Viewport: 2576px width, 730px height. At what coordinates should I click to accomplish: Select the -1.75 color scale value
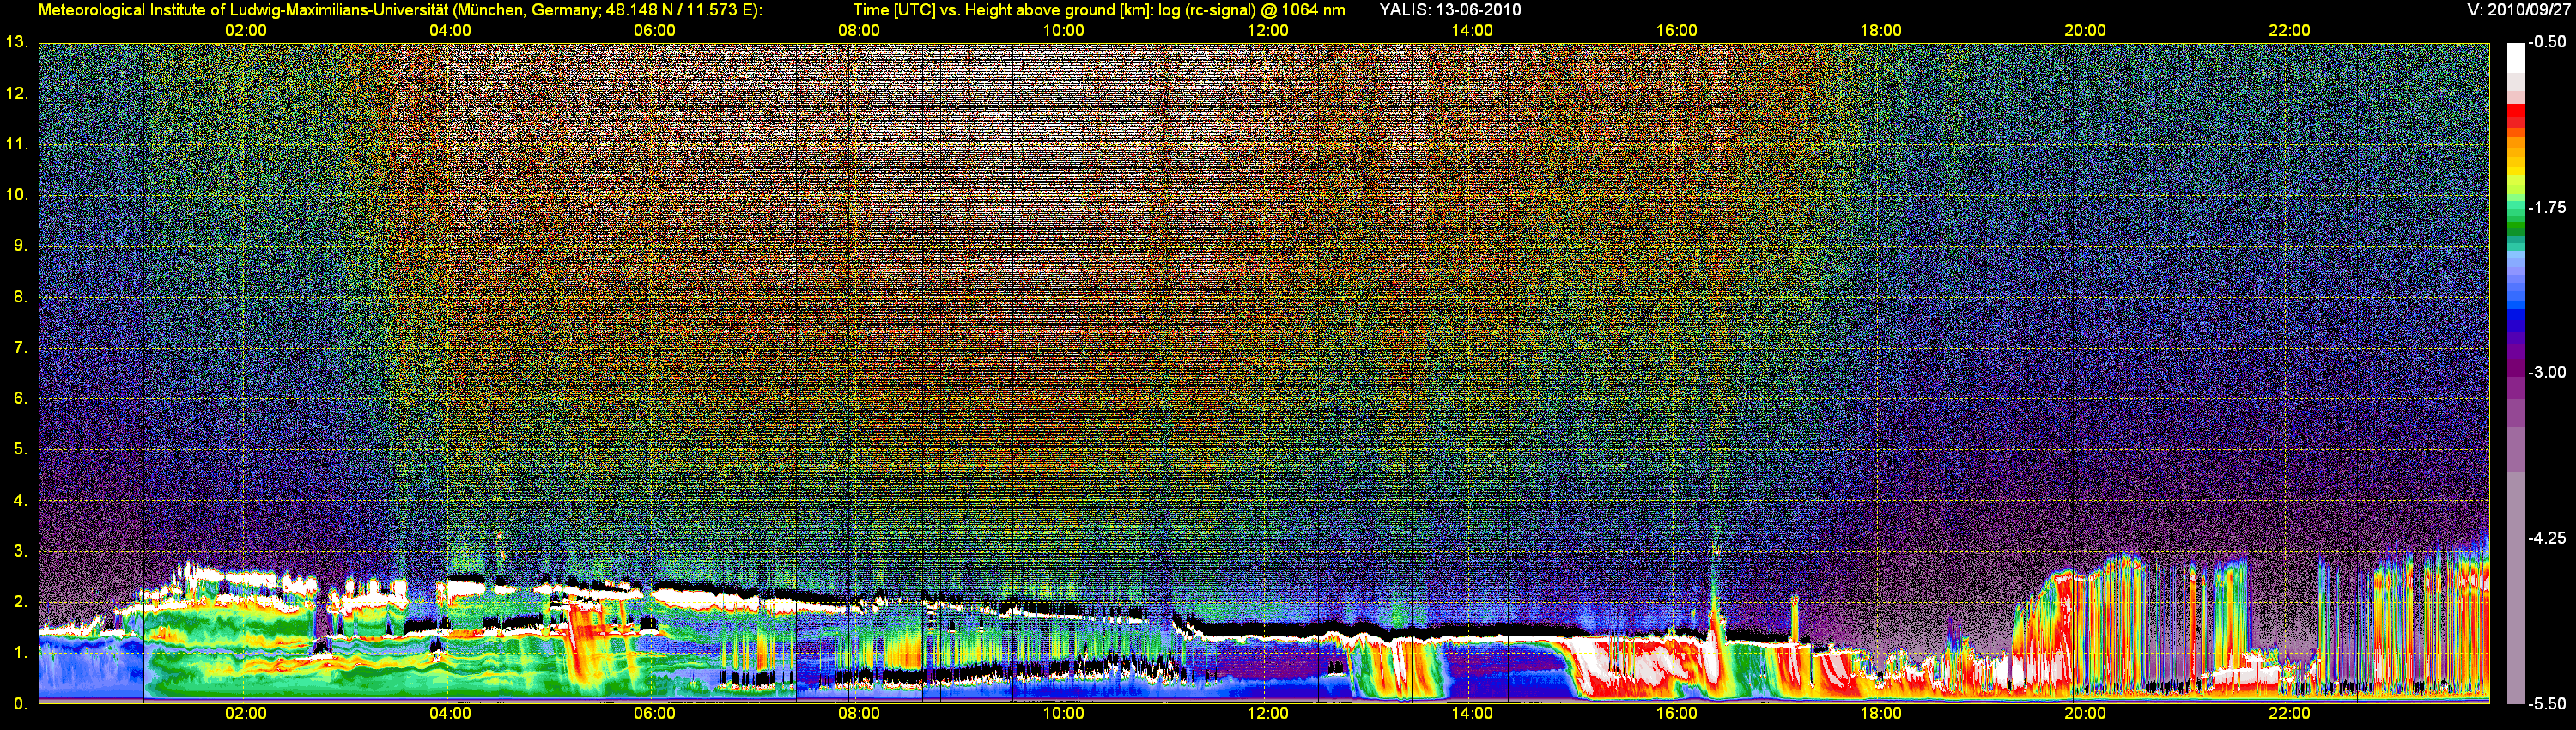[x=2547, y=207]
